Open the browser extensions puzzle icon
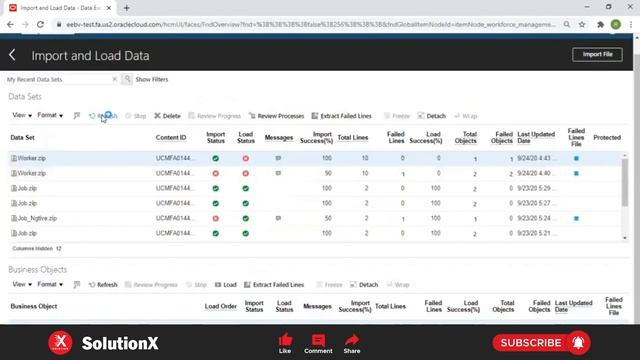Image resolution: width=640 pixels, height=360 pixels. (x=600, y=24)
